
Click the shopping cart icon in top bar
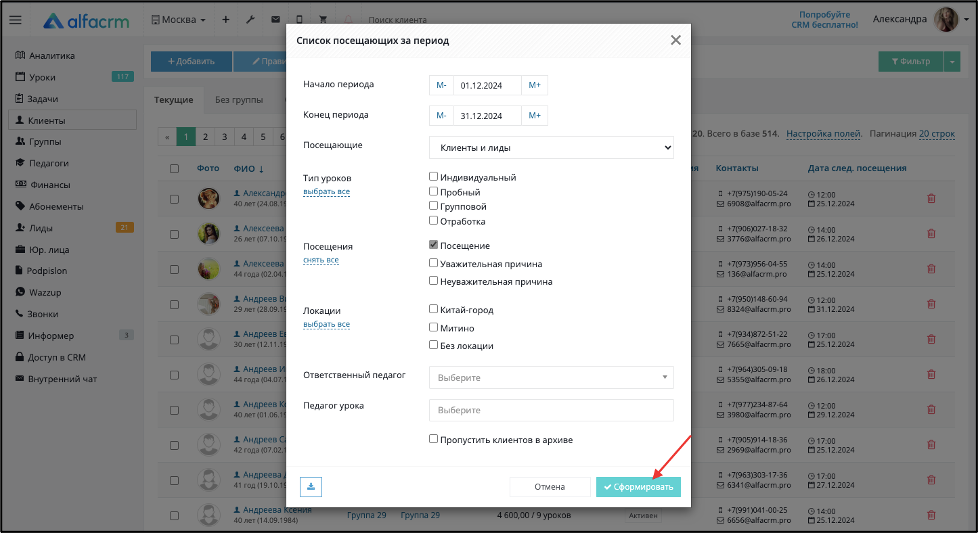323,19
